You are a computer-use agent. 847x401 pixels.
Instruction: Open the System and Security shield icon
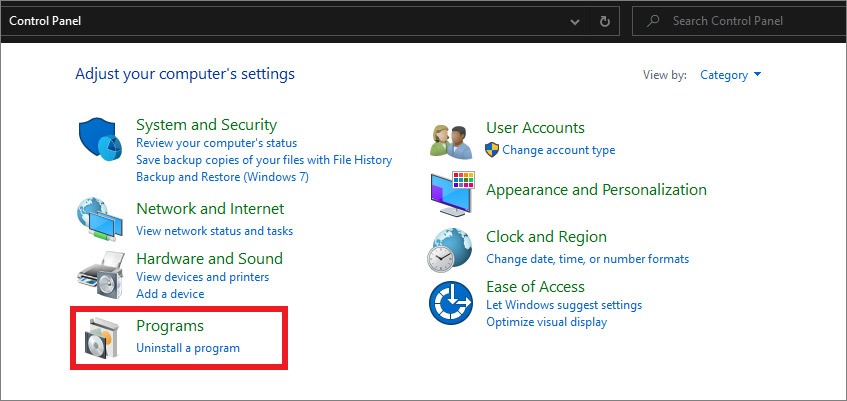pyautogui.click(x=100, y=140)
